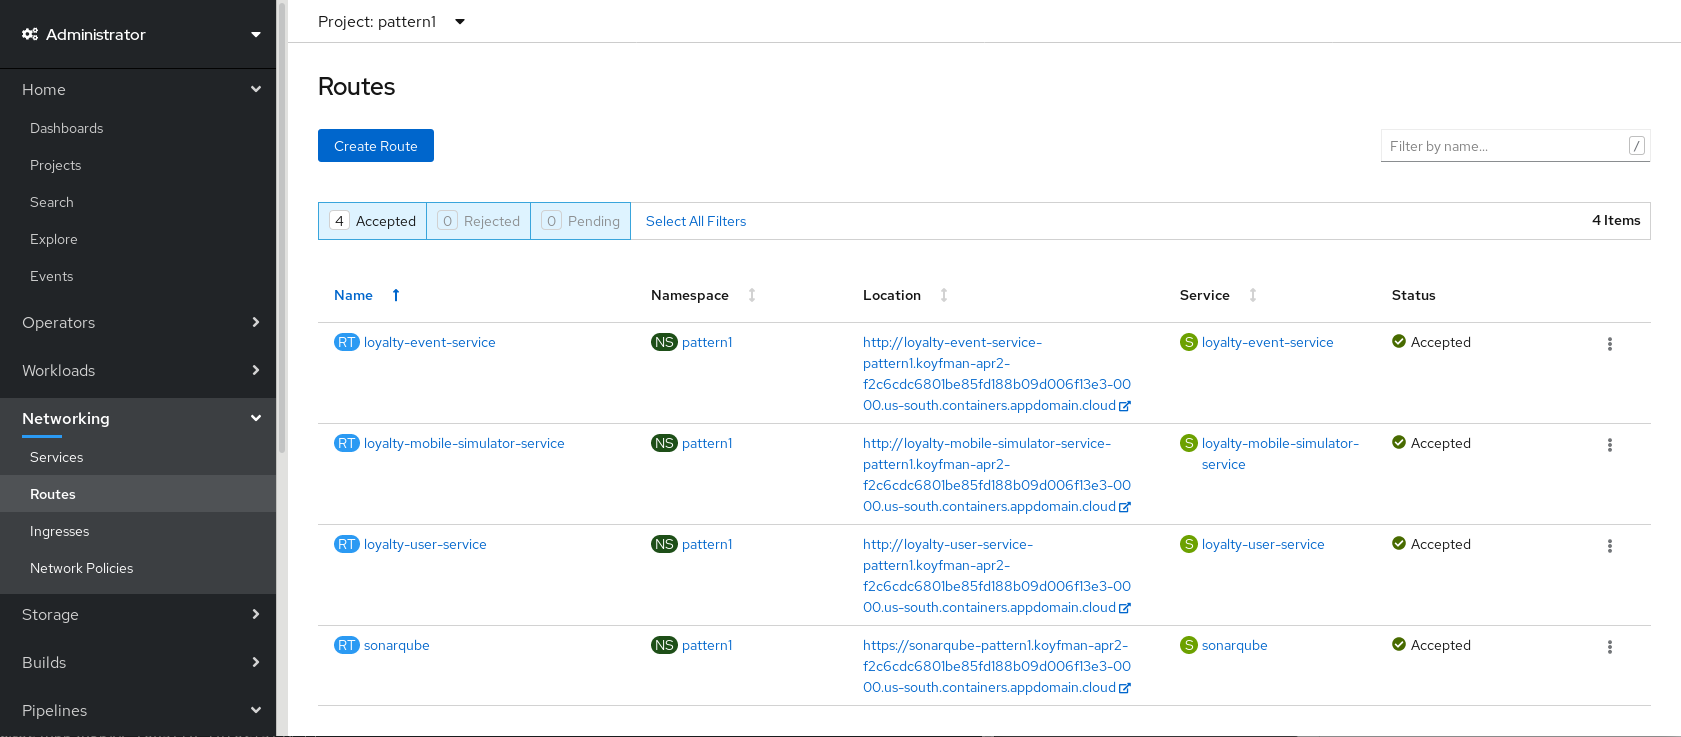Viewport: 1681px width, 737px height.
Task: Open kebab menu for sonarqube route
Action: (1609, 647)
